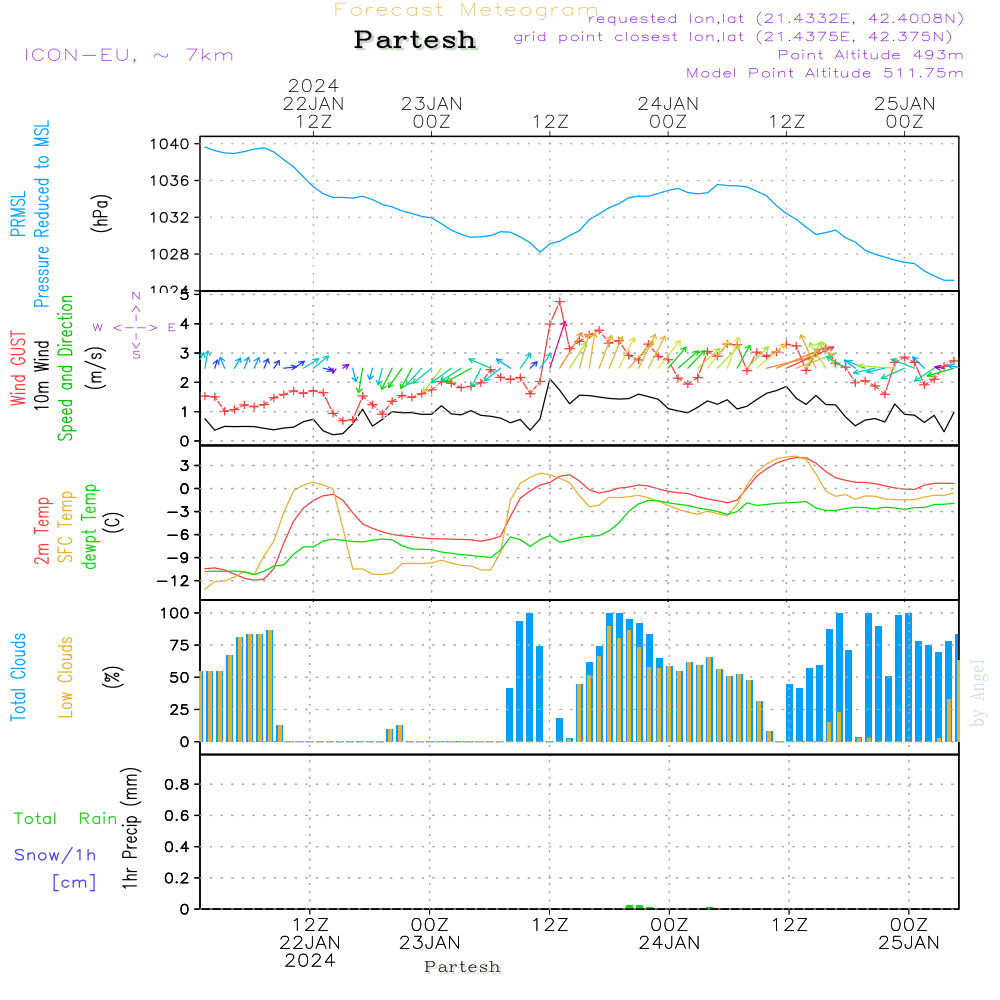1000x1000 pixels.
Task: Click the −9 temperature axis value
Action: click(179, 558)
